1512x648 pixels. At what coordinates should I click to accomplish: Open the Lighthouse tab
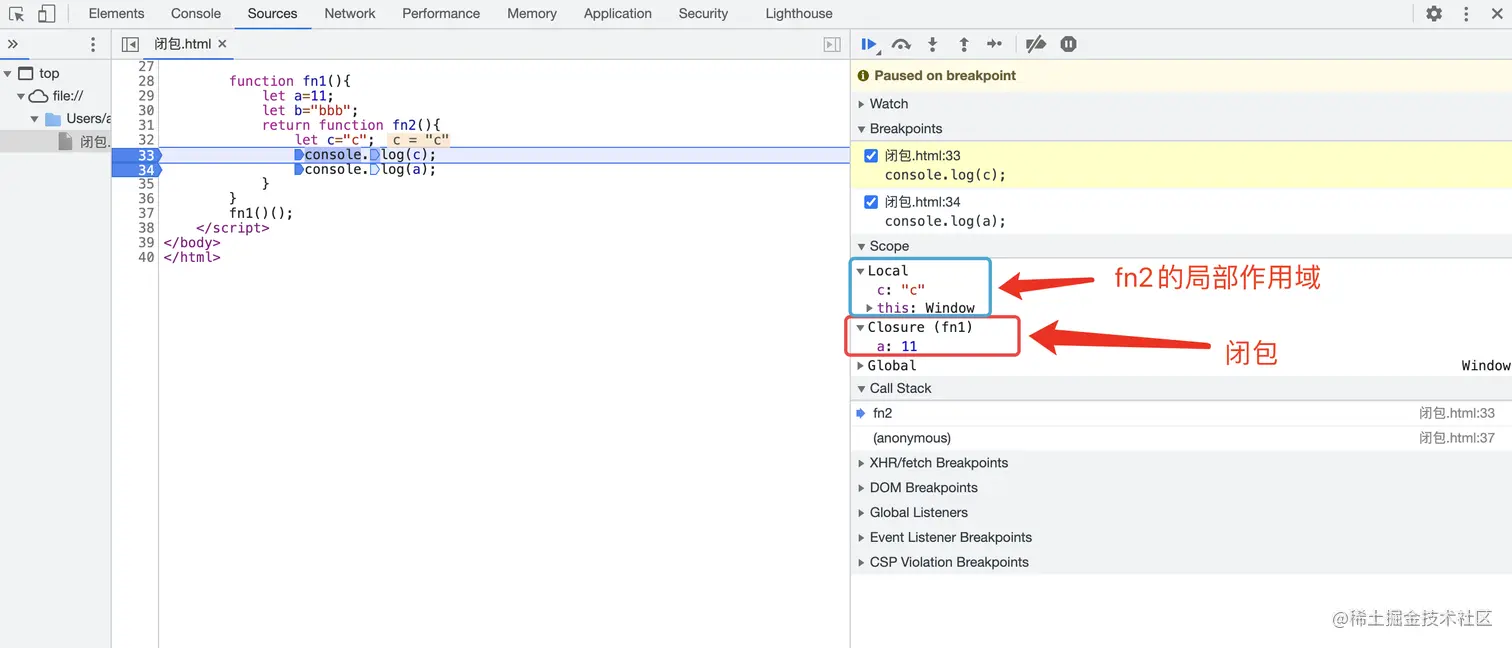pos(799,14)
